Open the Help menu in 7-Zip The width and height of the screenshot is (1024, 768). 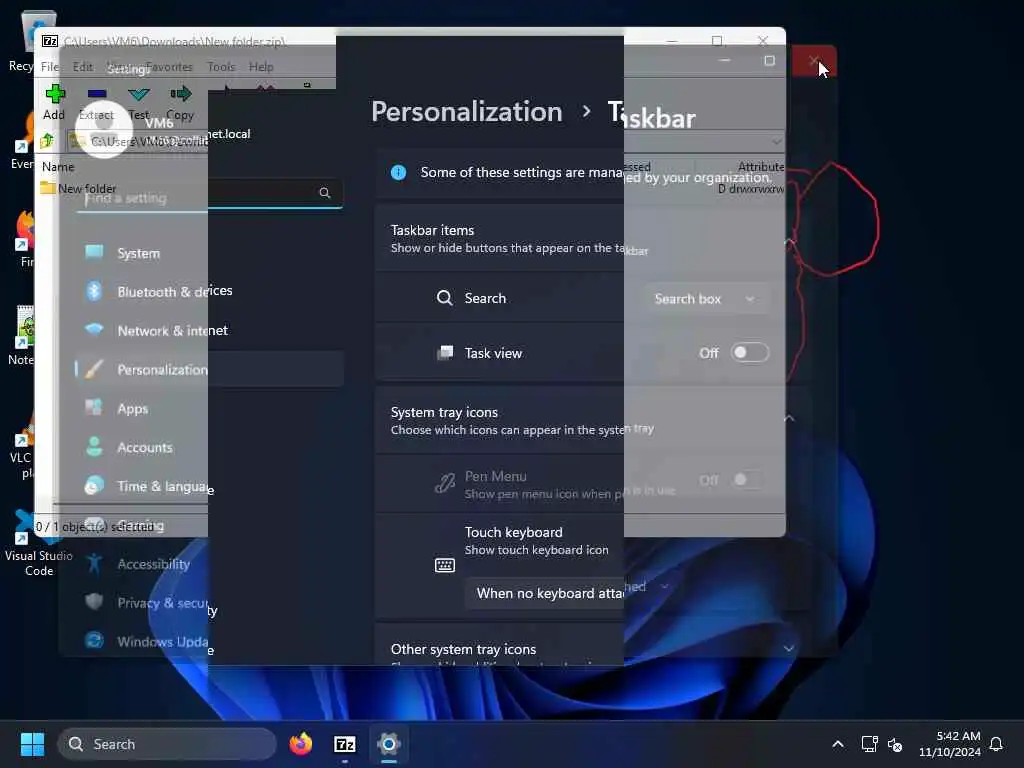pyautogui.click(x=261, y=67)
